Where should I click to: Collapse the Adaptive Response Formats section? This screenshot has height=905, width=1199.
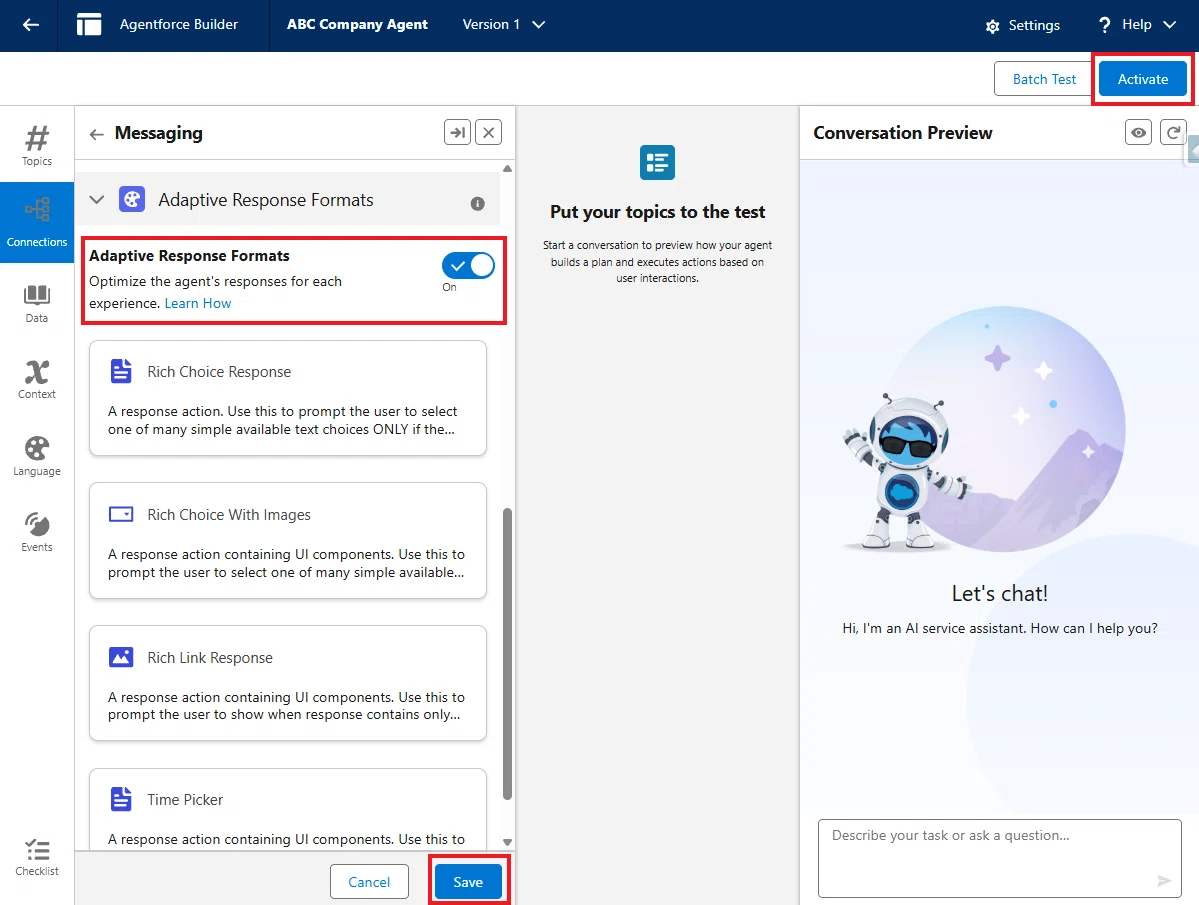pyautogui.click(x=96, y=199)
